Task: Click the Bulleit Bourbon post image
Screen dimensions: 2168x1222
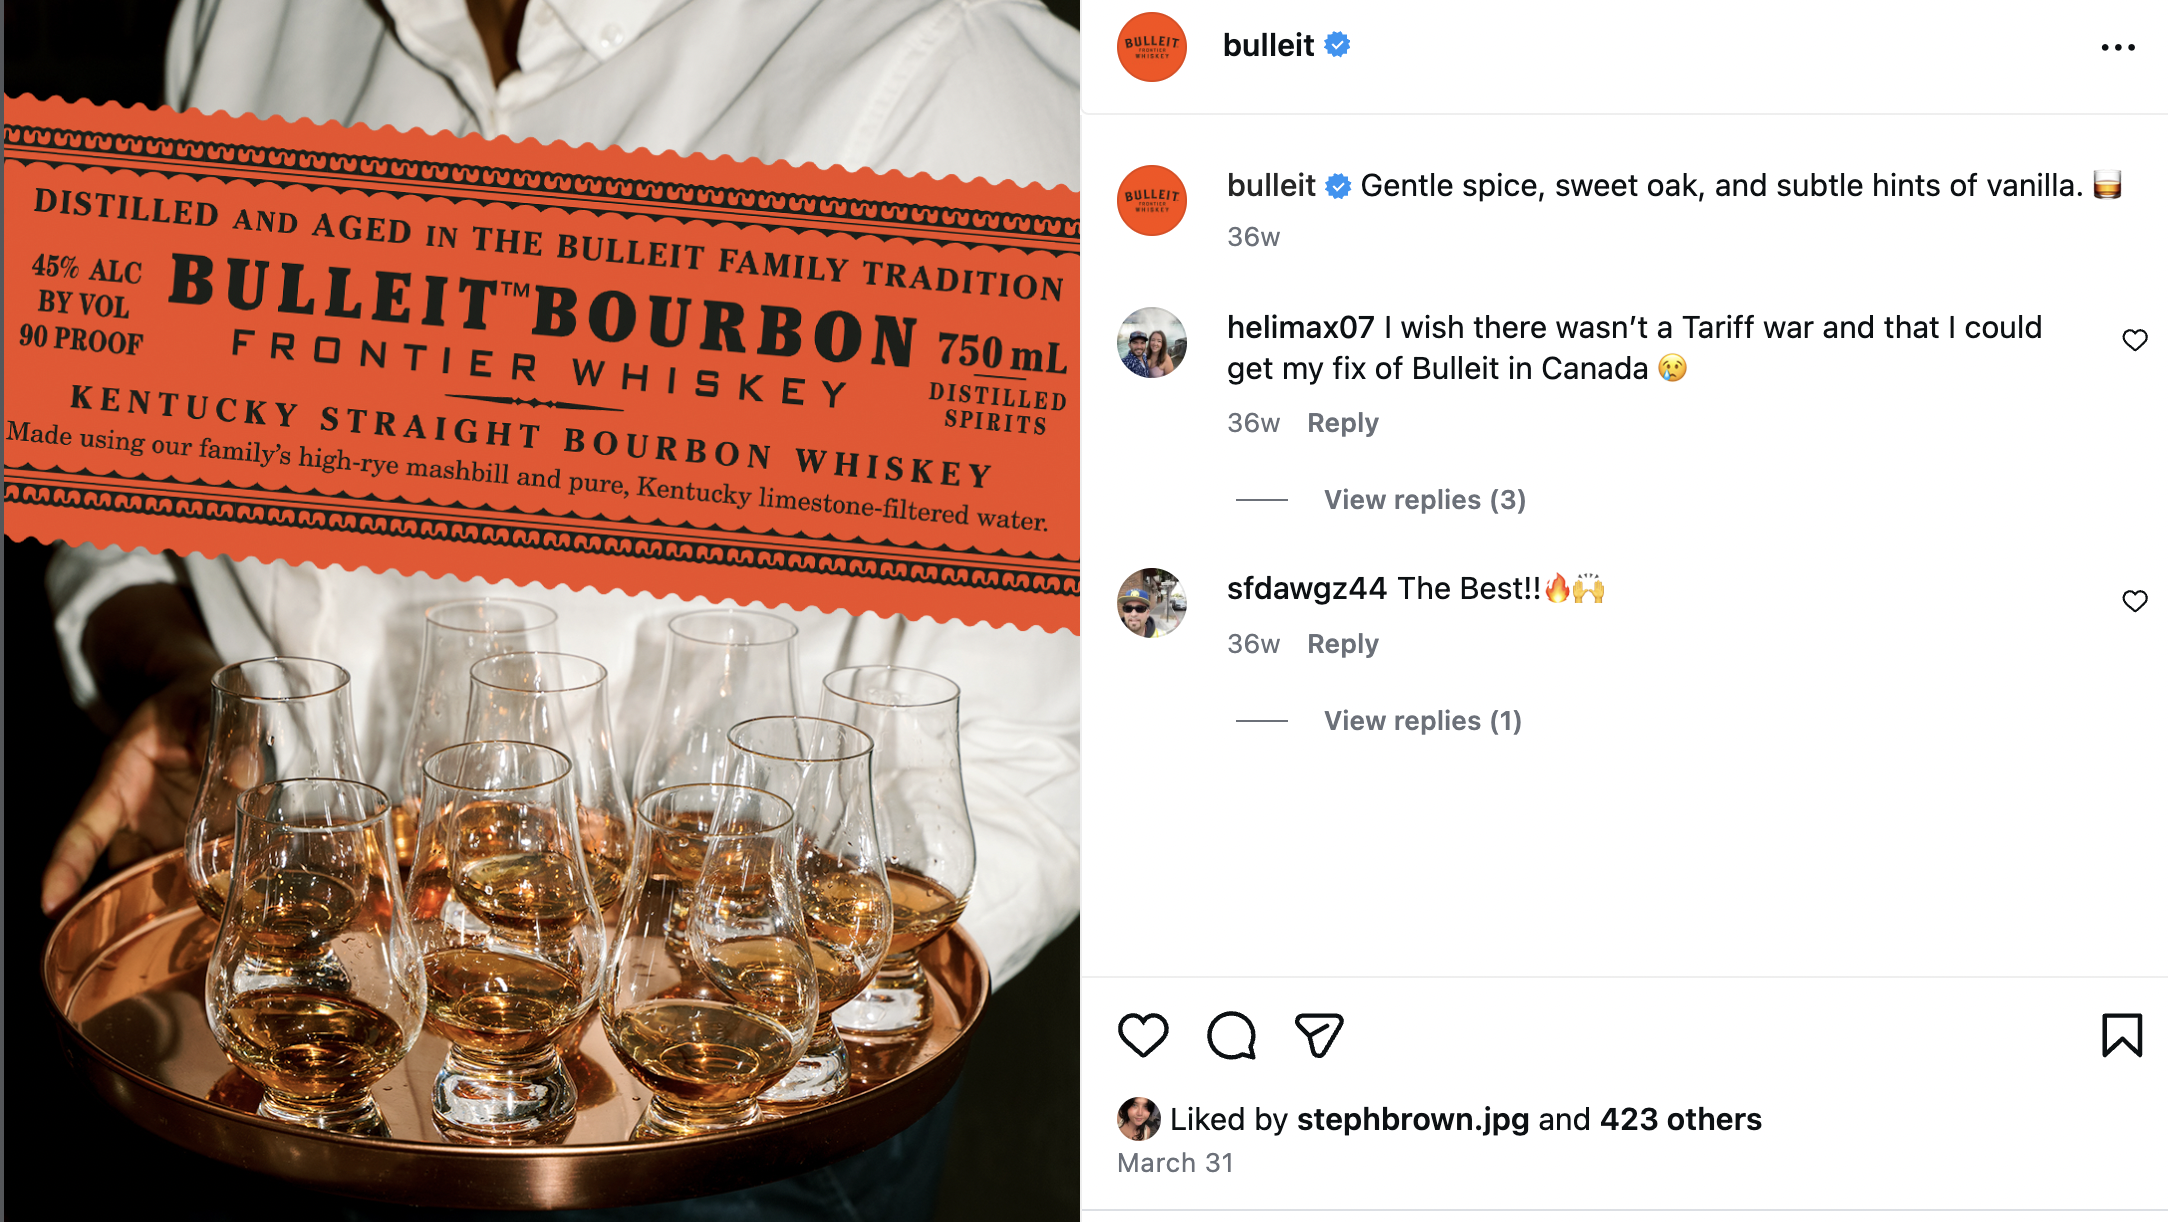Action: (x=540, y=611)
